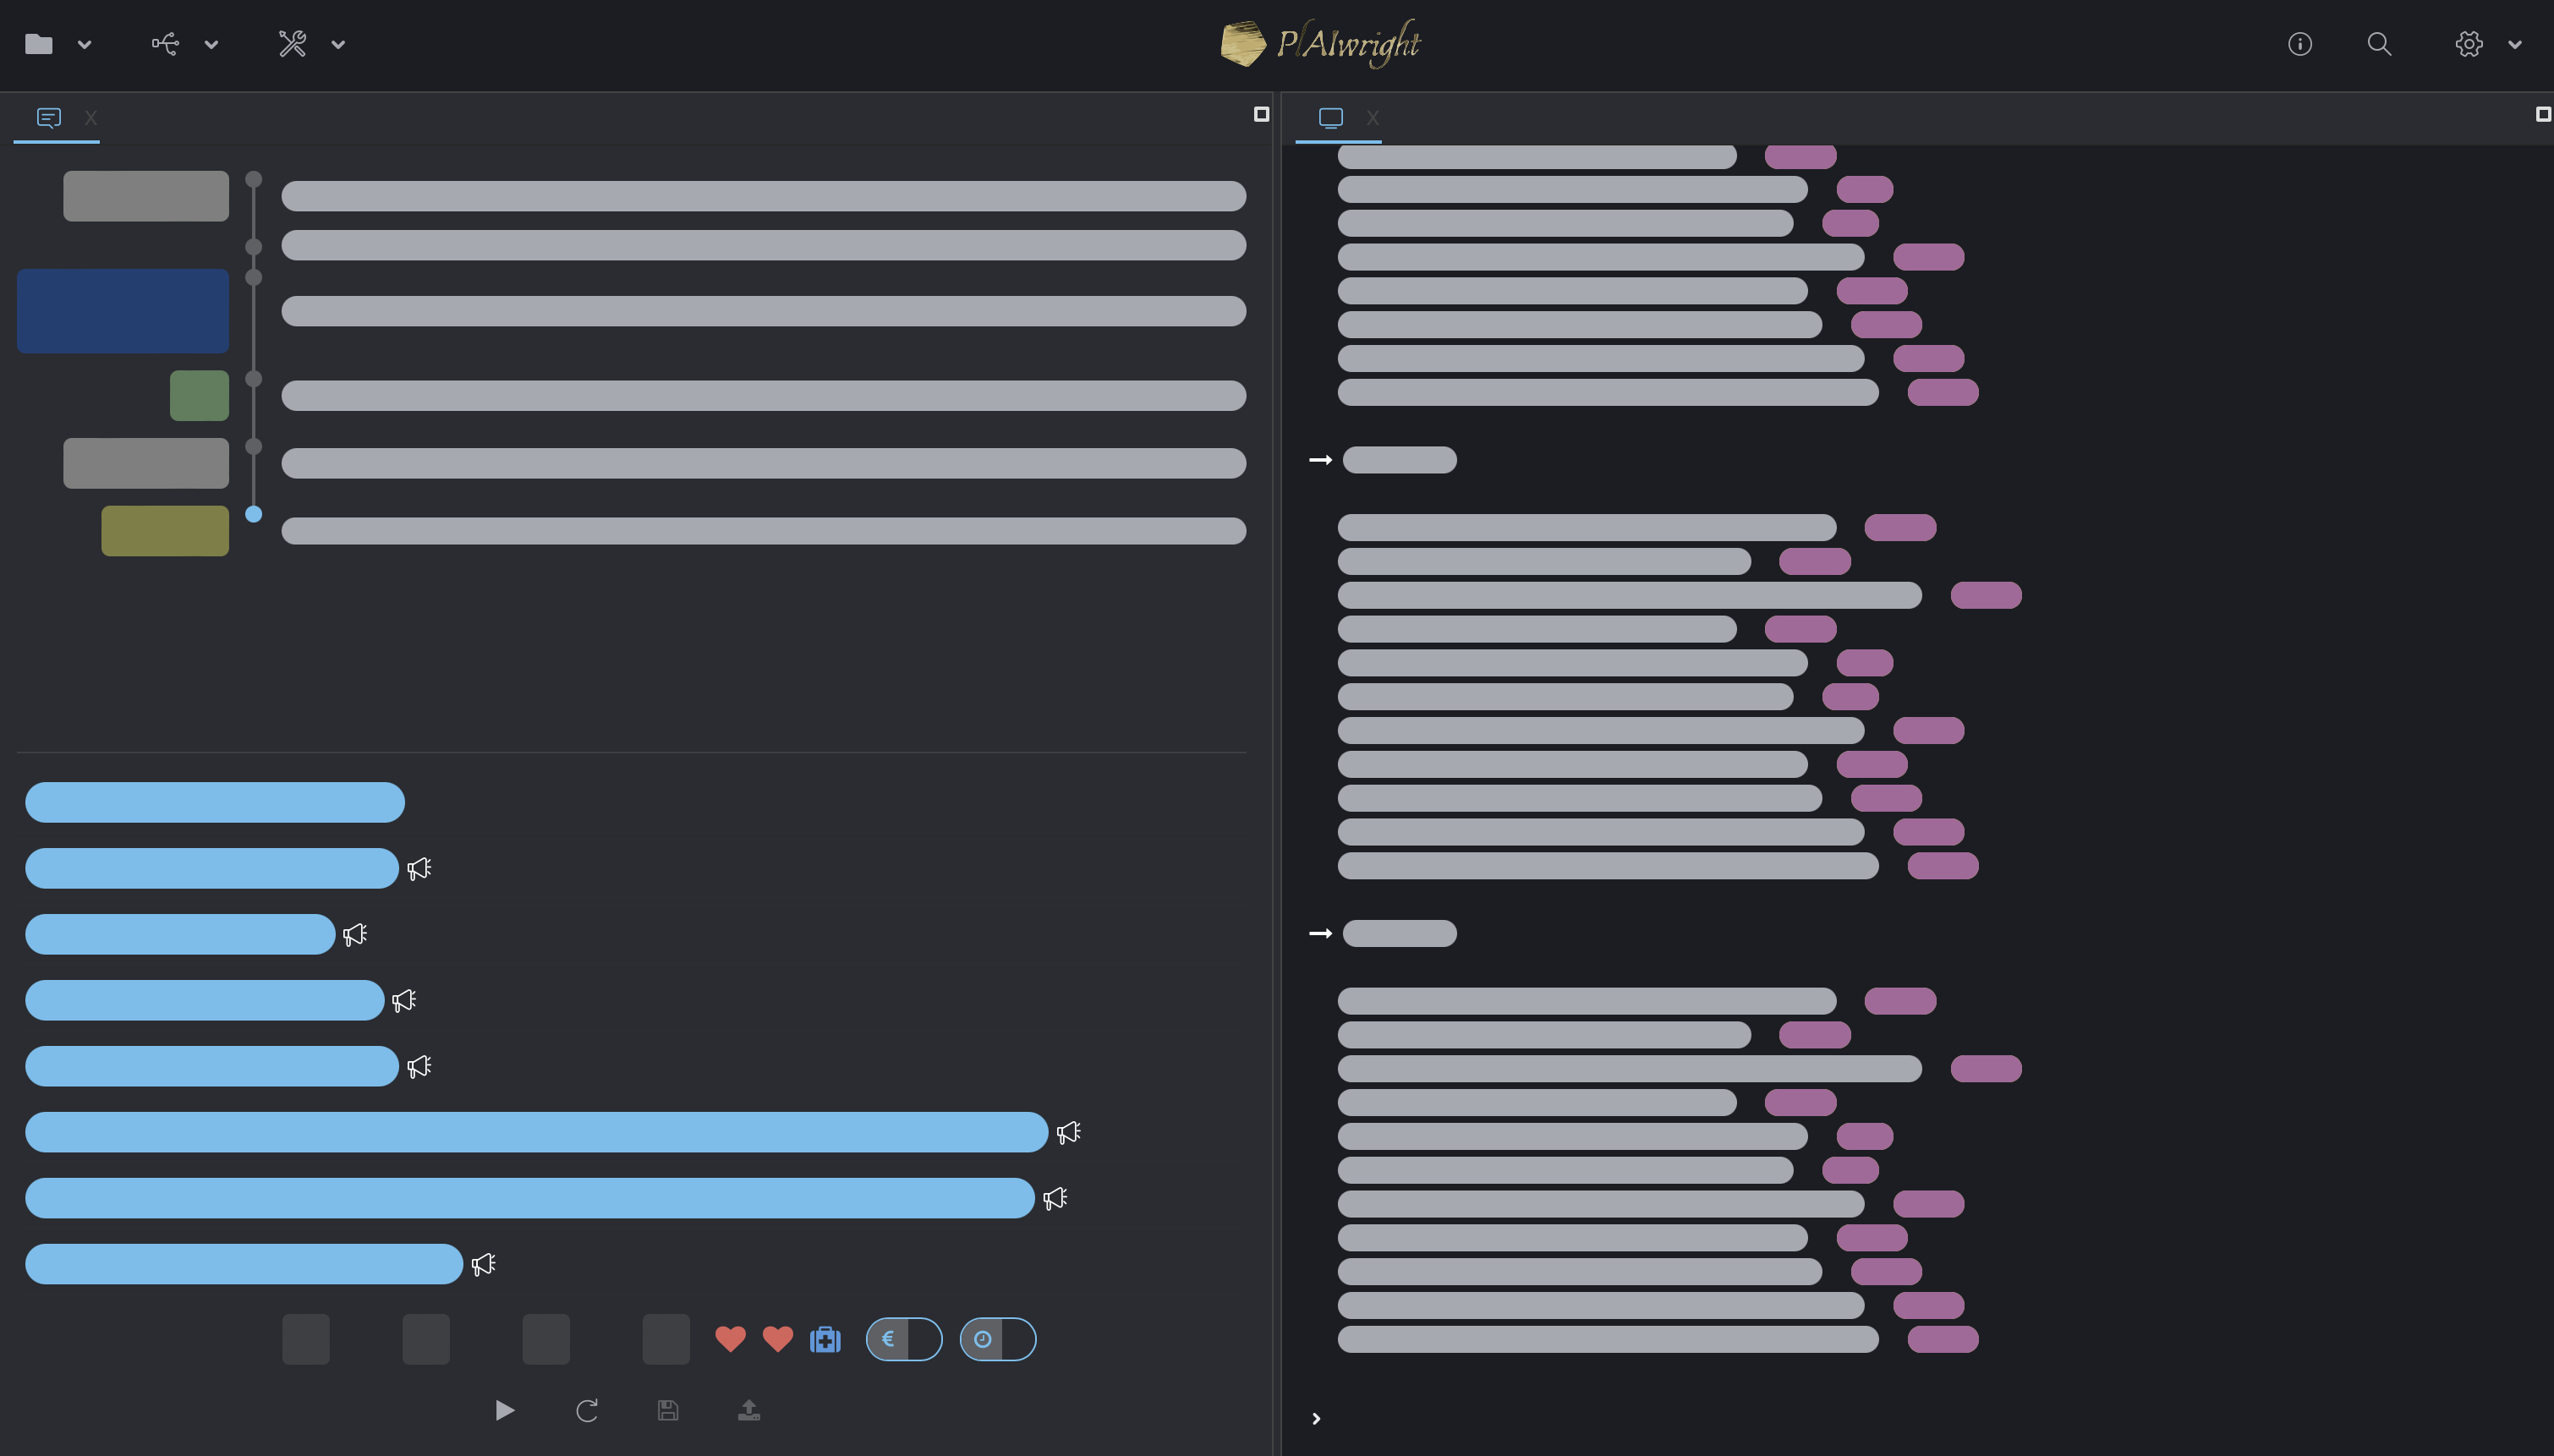
Task: Select the chat bubble tab in the left panel
Action: pos(49,118)
